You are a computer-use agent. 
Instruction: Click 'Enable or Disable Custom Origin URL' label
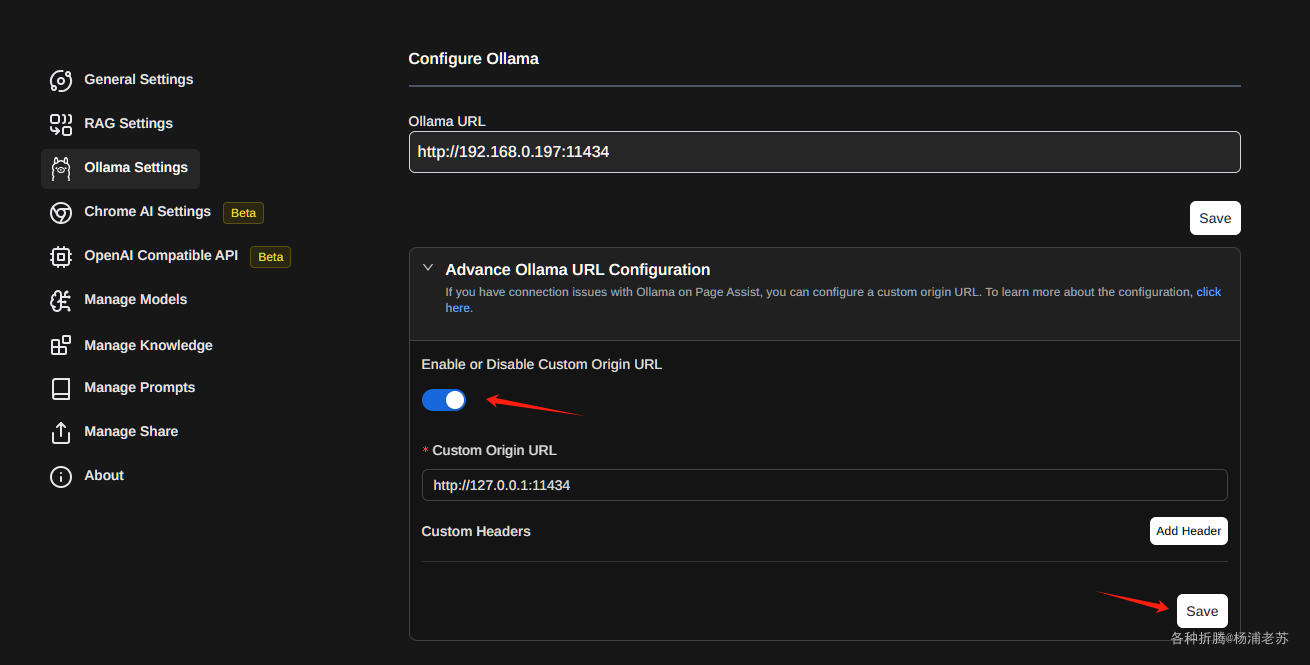point(542,364)
